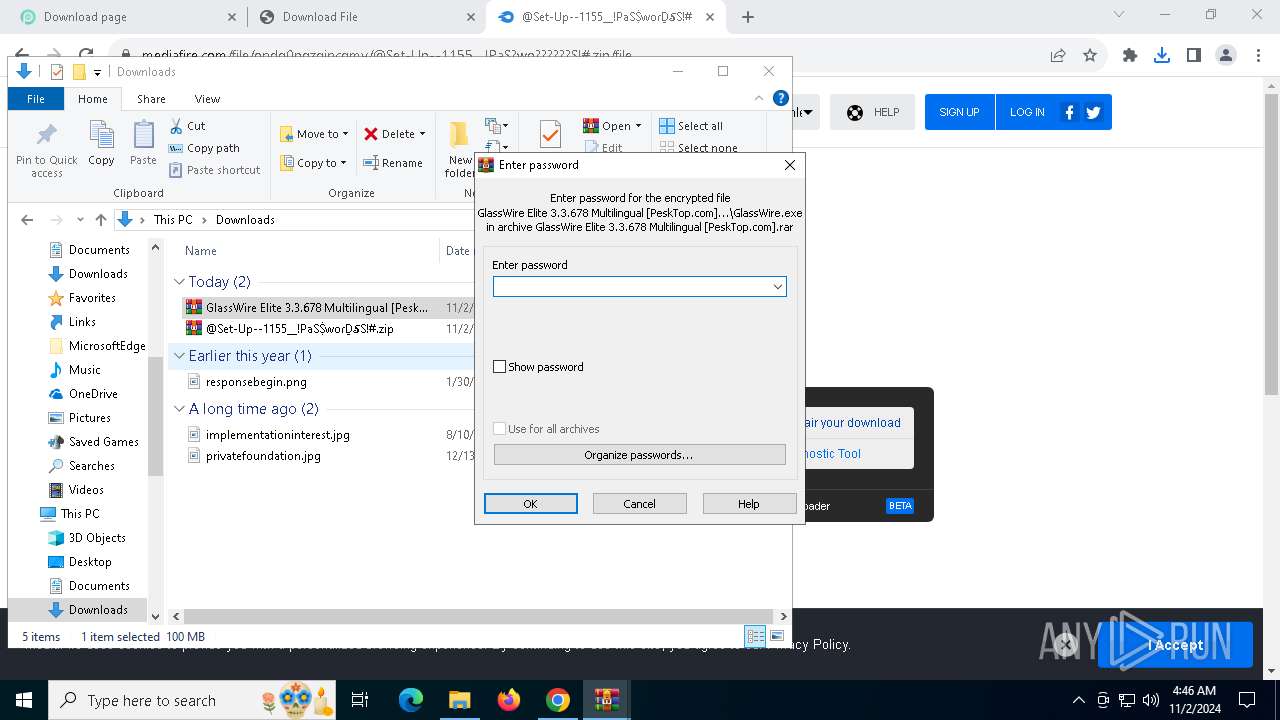Click Chrome extensions puzzle icon
Image resolution: width=1280 pixels, height=720 pixels.
(x=1130, y=56)
